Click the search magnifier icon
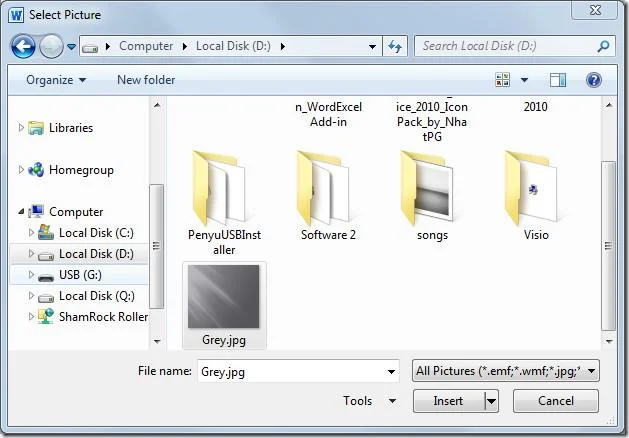Viewport: 629px width, 438px height. 603,47
